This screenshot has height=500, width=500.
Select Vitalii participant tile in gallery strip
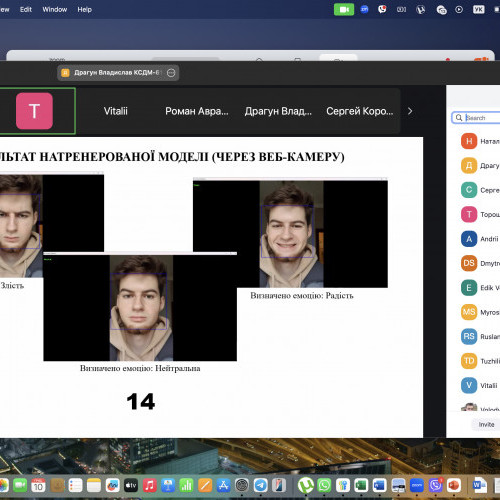pyautogui.click(x=115, y=111)
